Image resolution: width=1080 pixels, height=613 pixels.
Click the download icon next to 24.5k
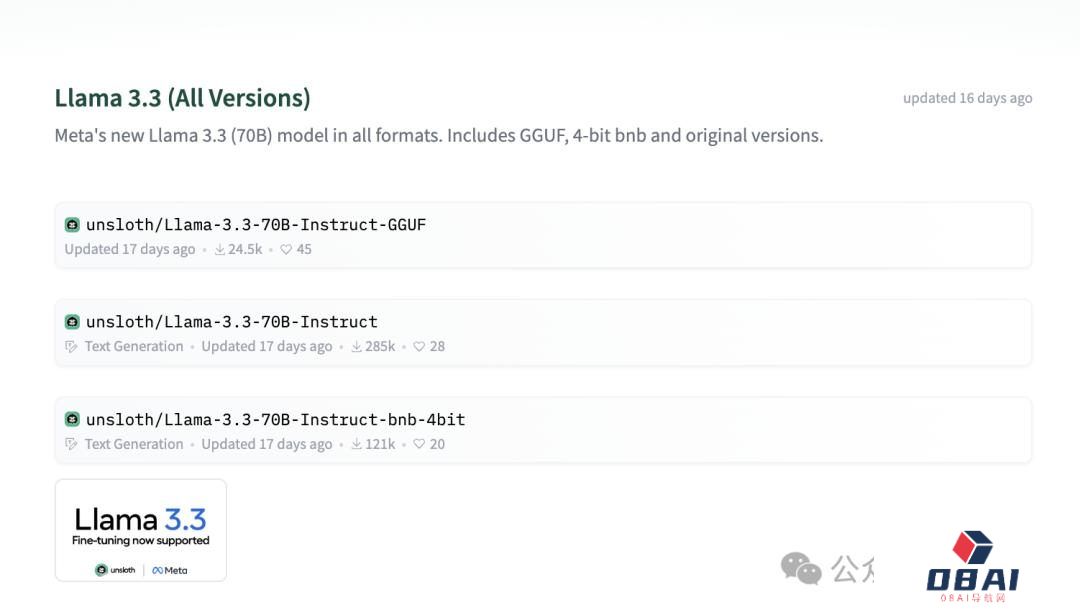(220, 250)
